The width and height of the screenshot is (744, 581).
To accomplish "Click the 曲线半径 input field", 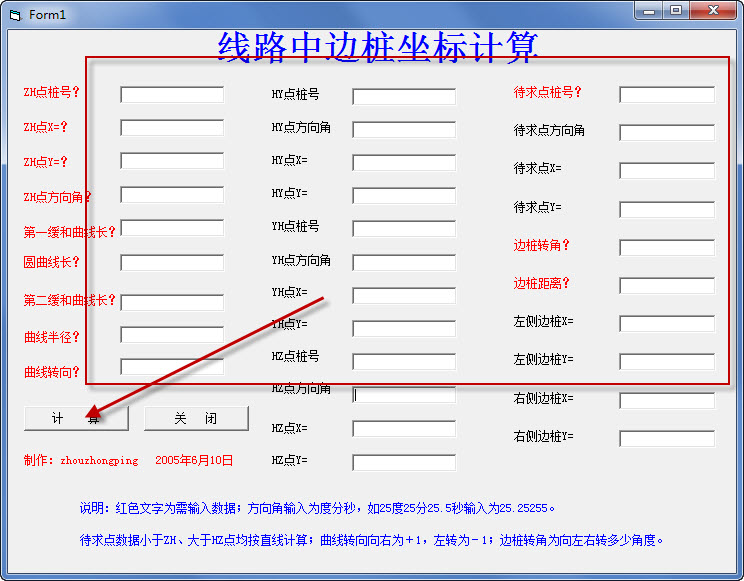I will pyautogui.click(x=172, y=335).
